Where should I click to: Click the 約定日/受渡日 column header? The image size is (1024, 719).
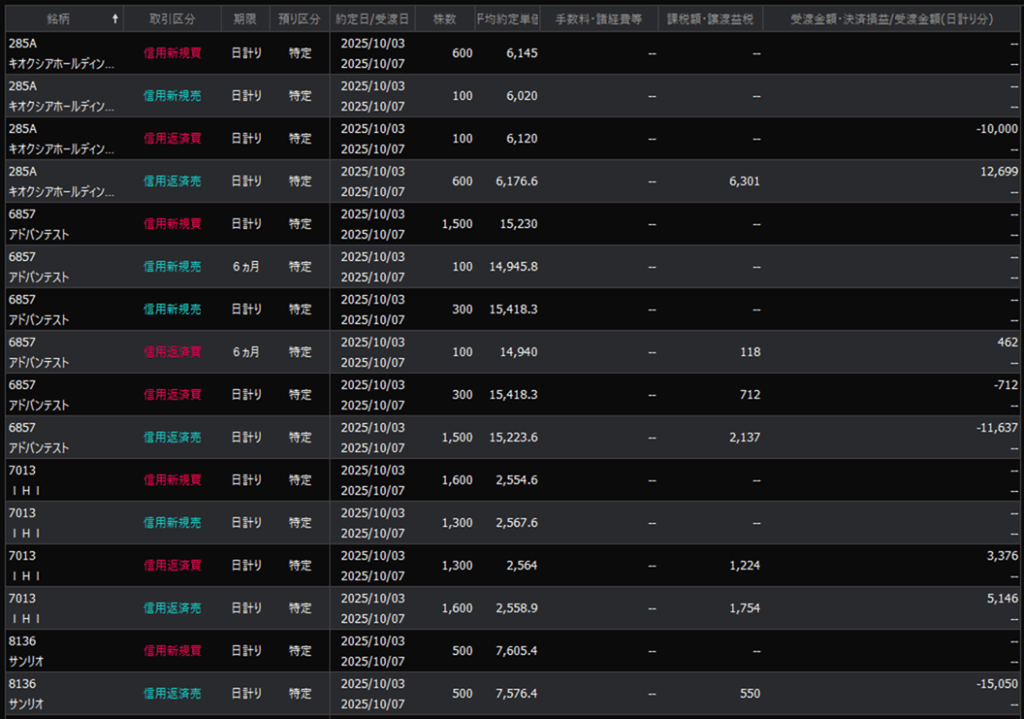pos(372,19)
